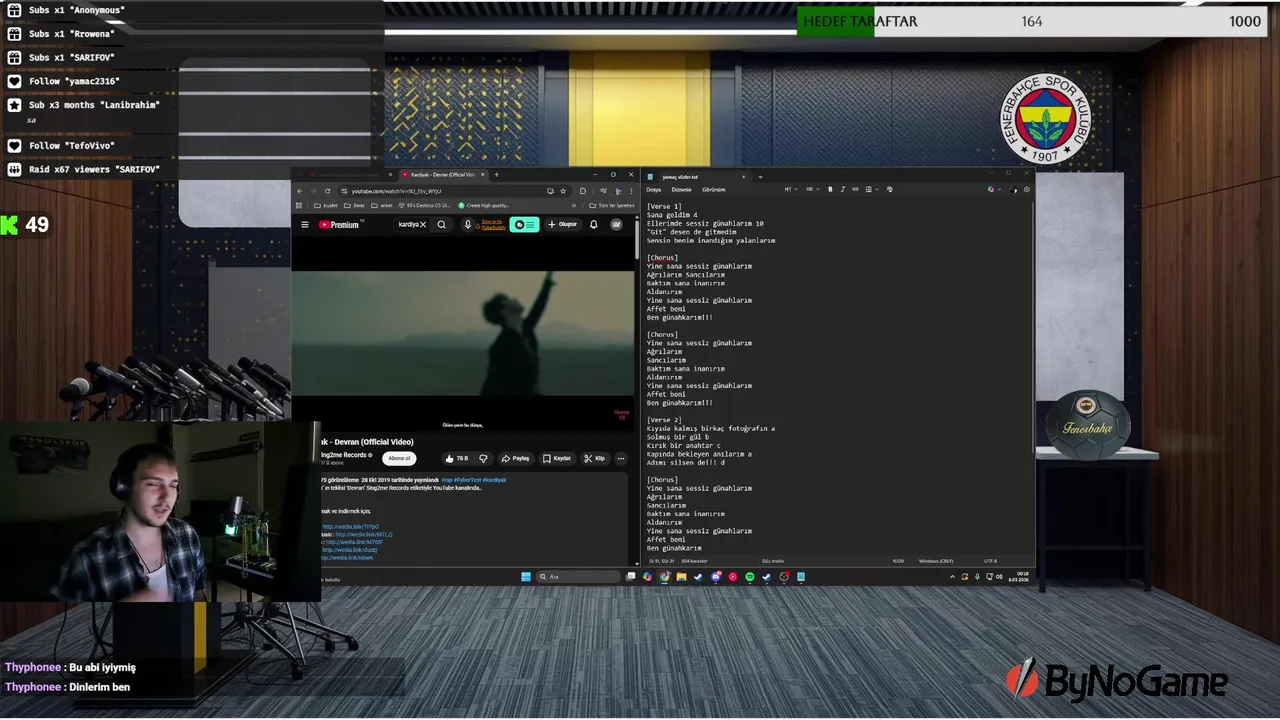The height and width of the screenshot is (720, 1280).
Task: Click the Windows Start button
Action: [x=526, y=577]
